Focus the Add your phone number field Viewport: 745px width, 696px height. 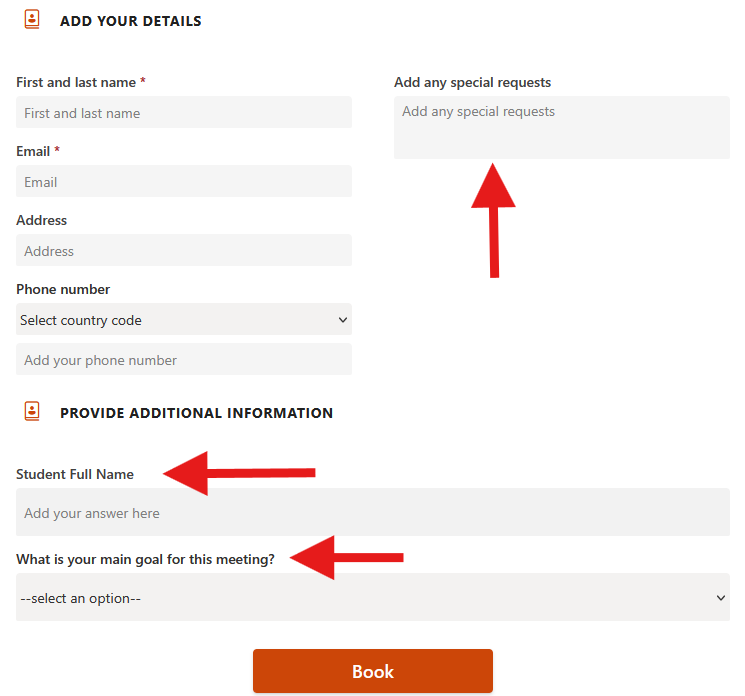[x=184, y=360]
